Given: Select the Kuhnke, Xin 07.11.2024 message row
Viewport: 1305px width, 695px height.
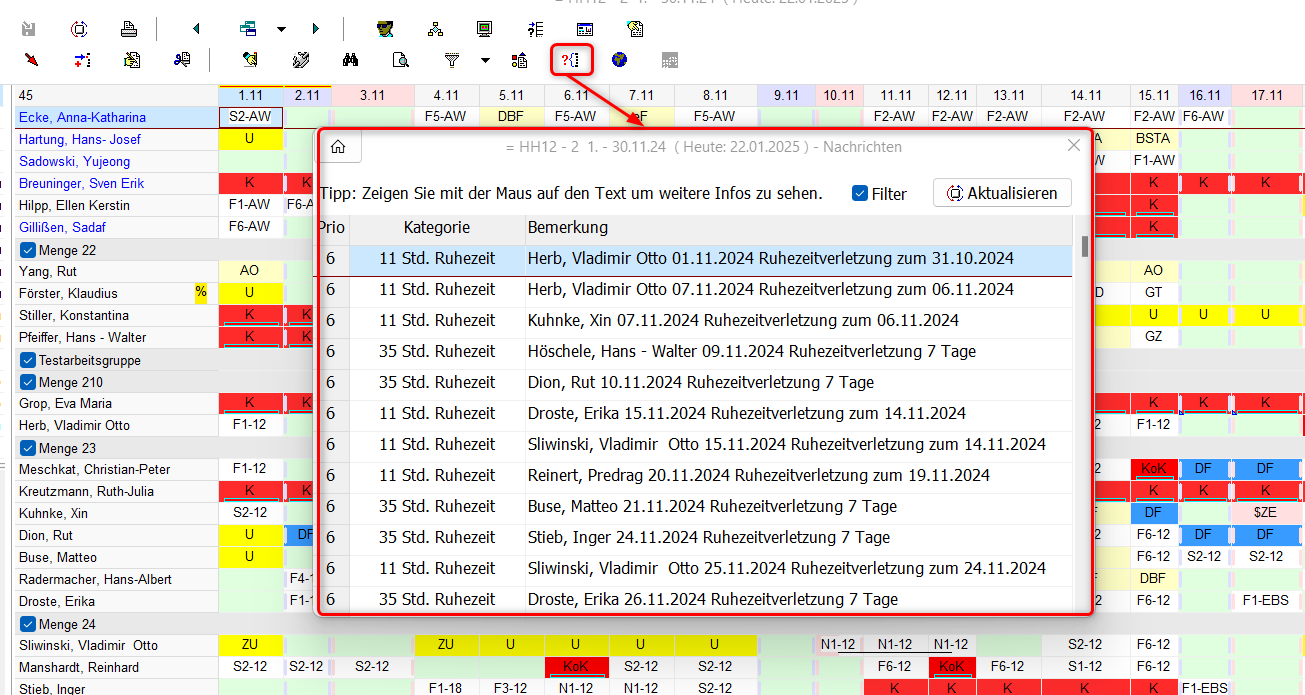Looking at the screenshot, I should [x=743, y=321].
